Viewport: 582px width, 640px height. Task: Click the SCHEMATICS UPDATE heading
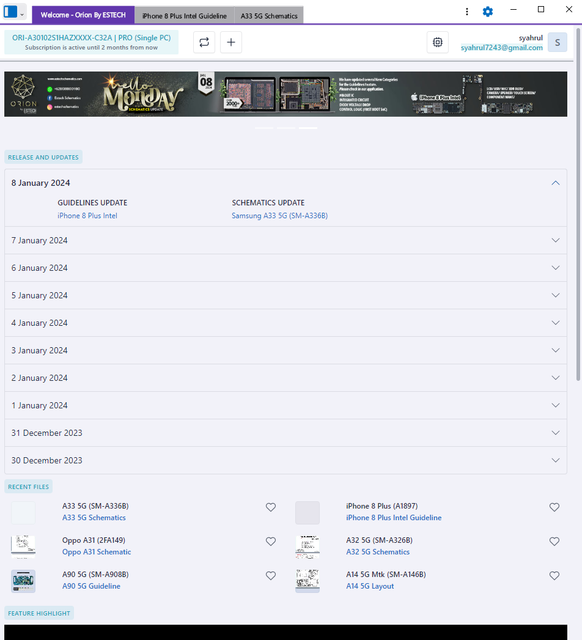(268, 203)
